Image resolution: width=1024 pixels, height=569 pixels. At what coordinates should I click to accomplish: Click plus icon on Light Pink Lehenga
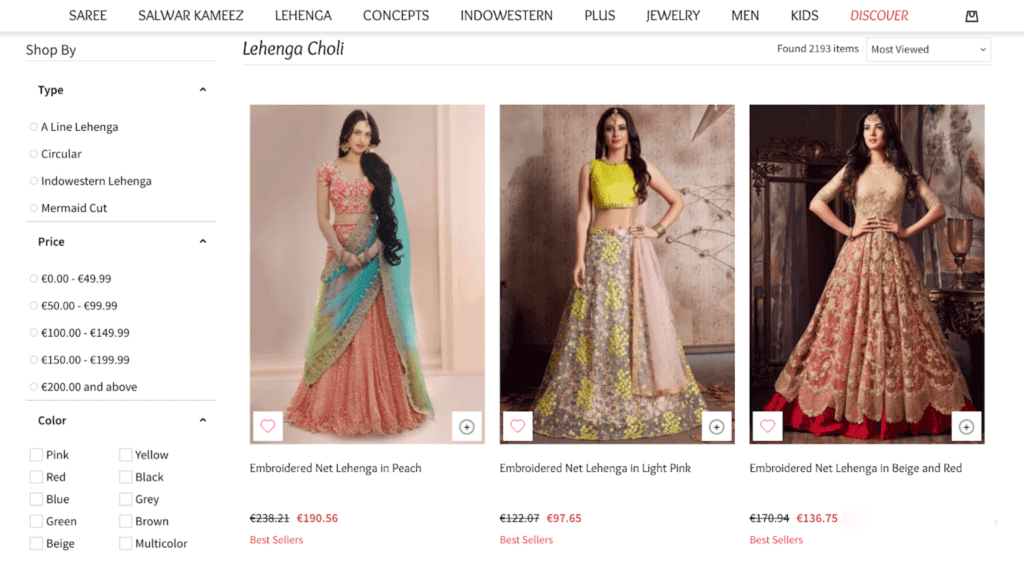point(716,427)
